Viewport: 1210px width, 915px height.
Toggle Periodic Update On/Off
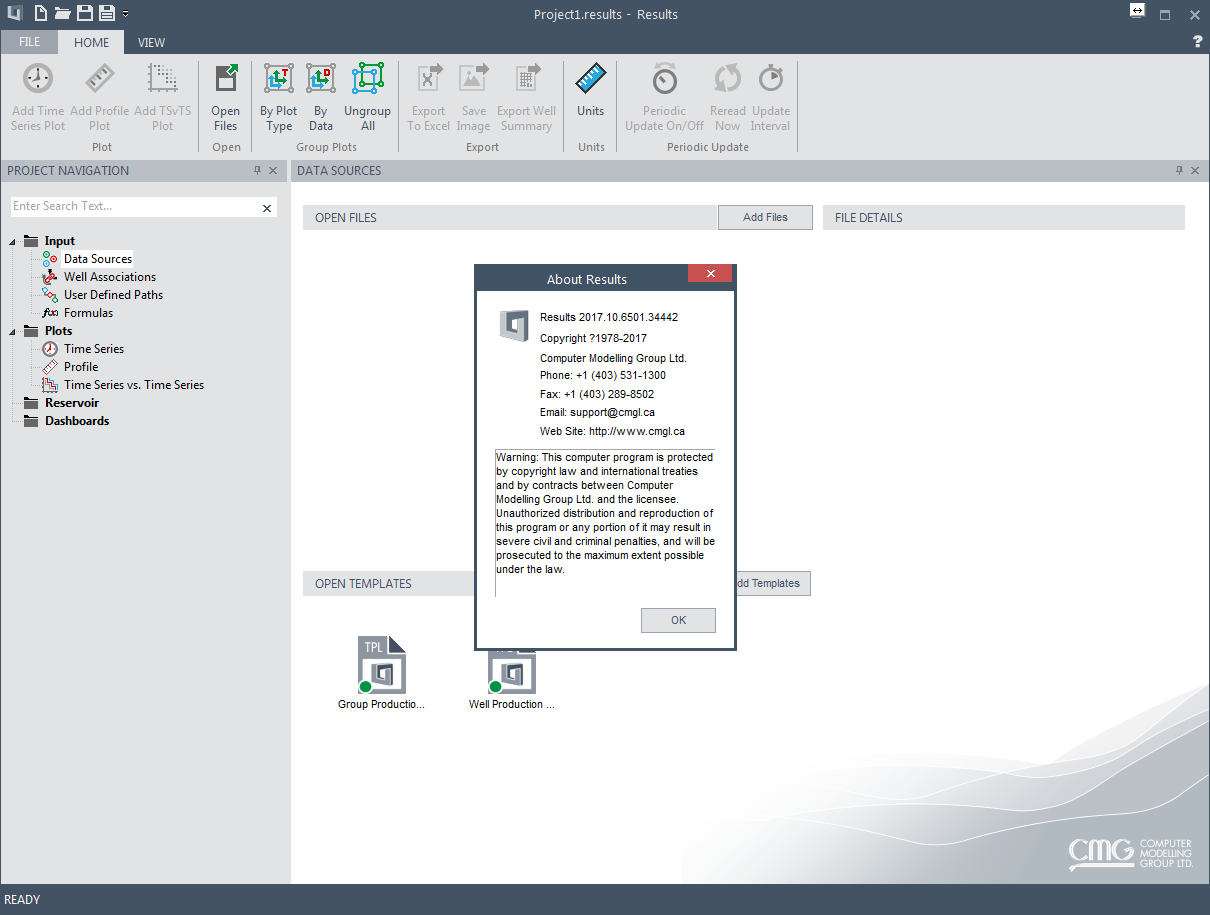664,78
